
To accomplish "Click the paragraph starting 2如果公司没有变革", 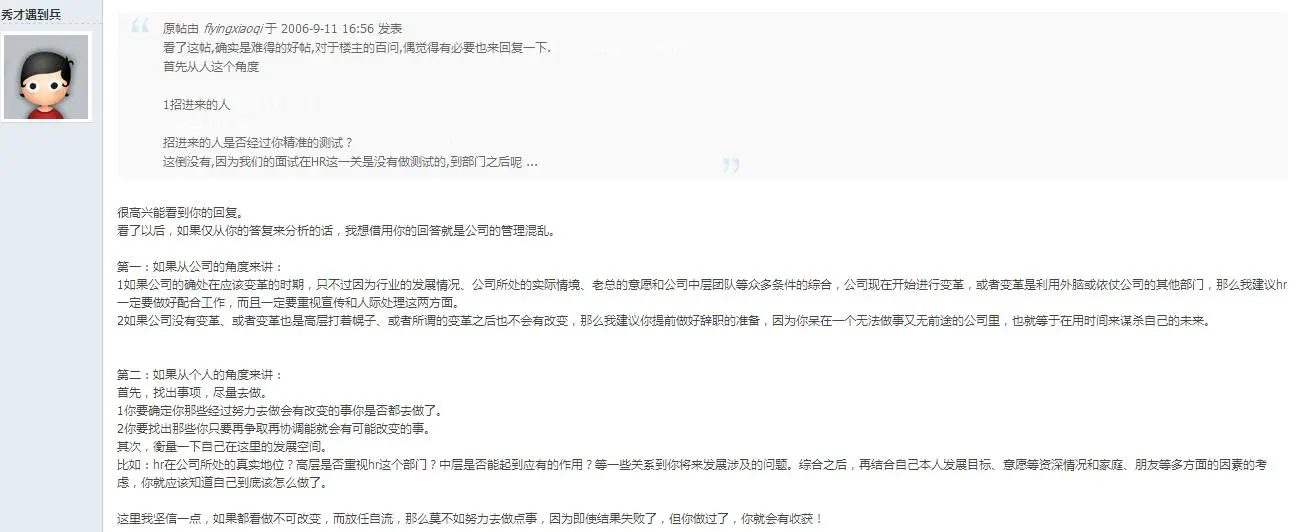I will point(664,321).
